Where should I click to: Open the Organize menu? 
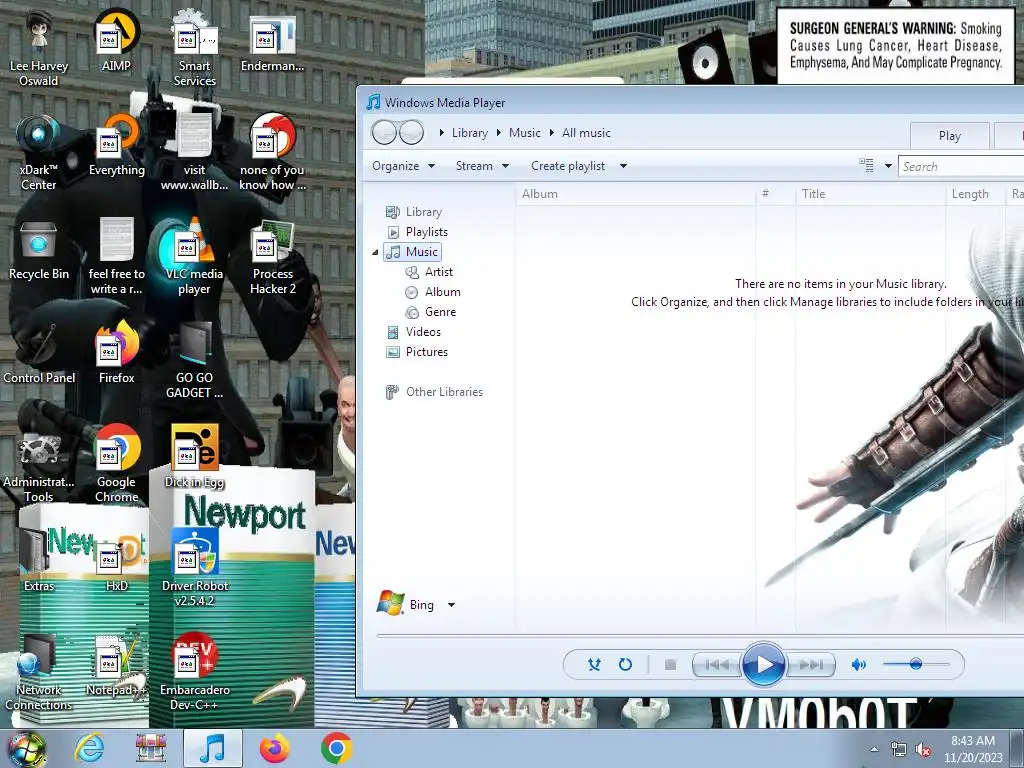[x=403, y=166]
